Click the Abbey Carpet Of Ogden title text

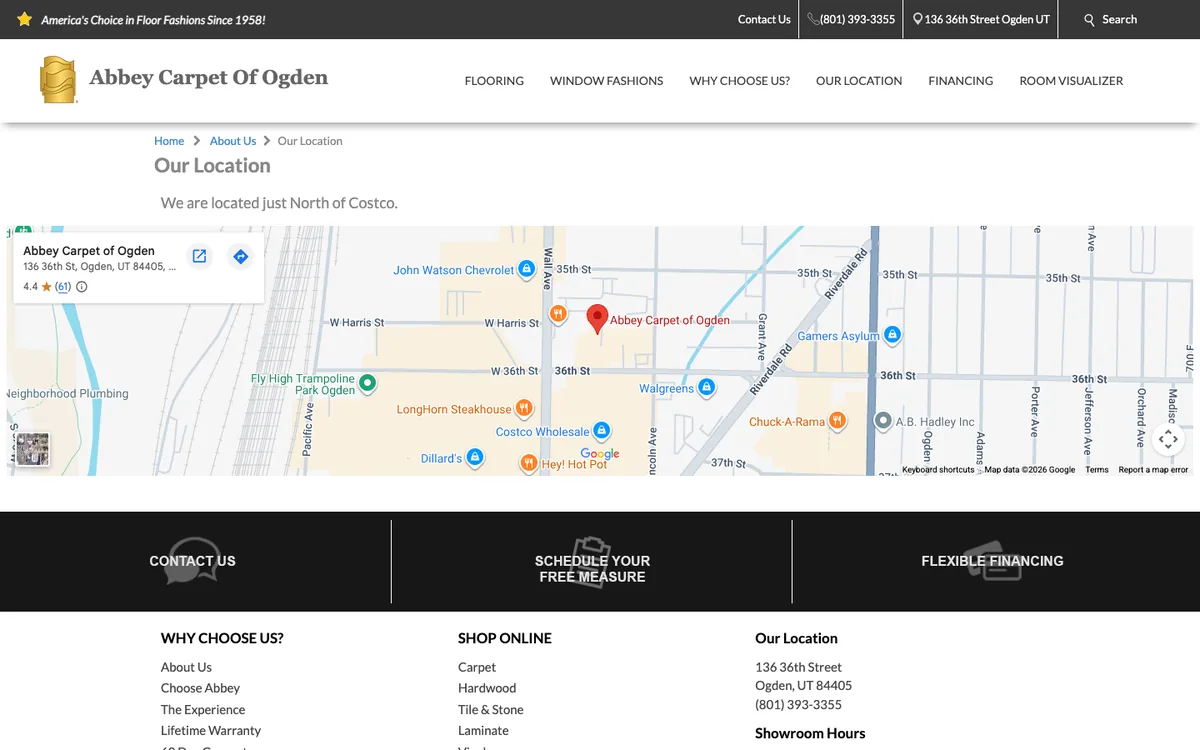pos(208,78)
